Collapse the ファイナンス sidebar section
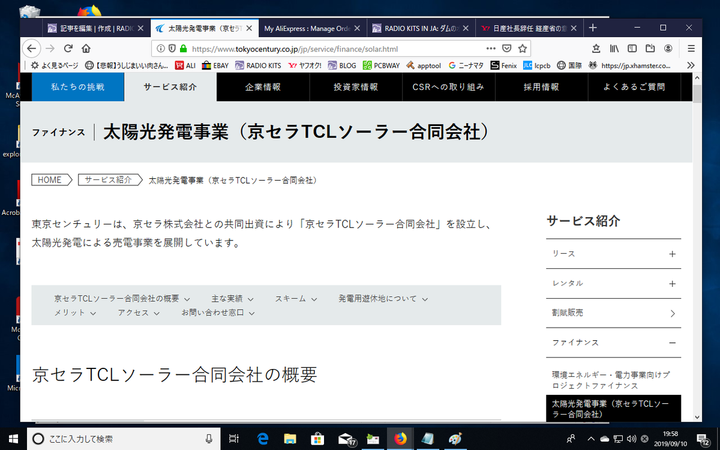Viewport: 720px width, 450px height. point(672,343)
